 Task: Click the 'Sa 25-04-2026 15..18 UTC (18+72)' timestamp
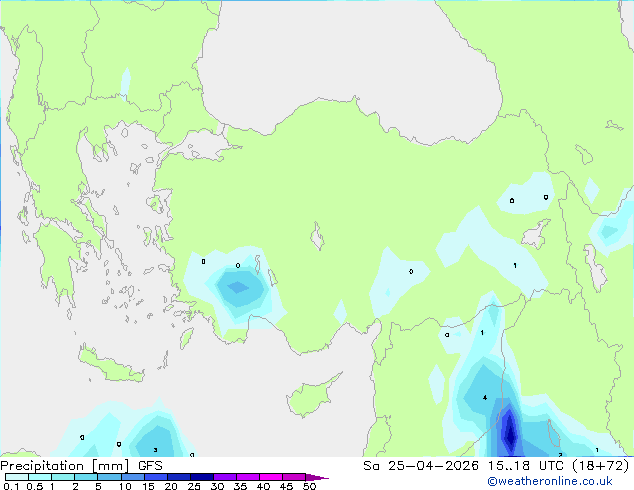click(496, 466)
